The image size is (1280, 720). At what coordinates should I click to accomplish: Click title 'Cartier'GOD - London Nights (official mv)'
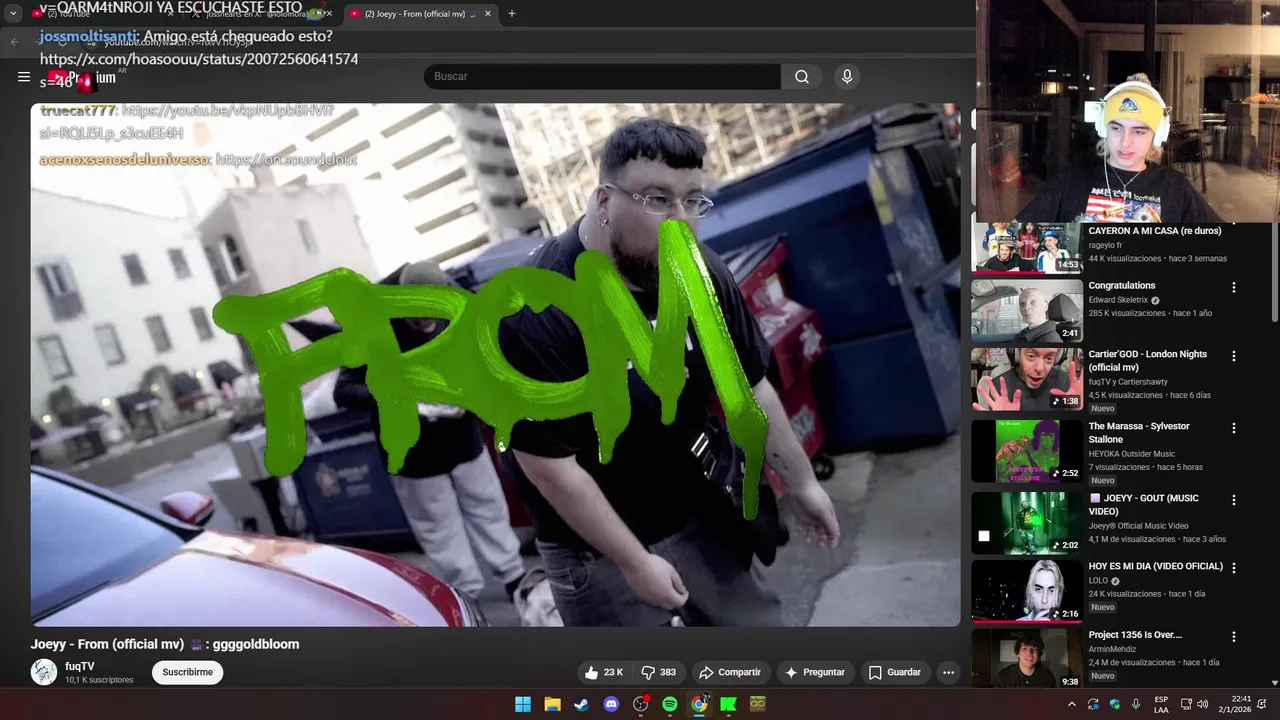1148,361
